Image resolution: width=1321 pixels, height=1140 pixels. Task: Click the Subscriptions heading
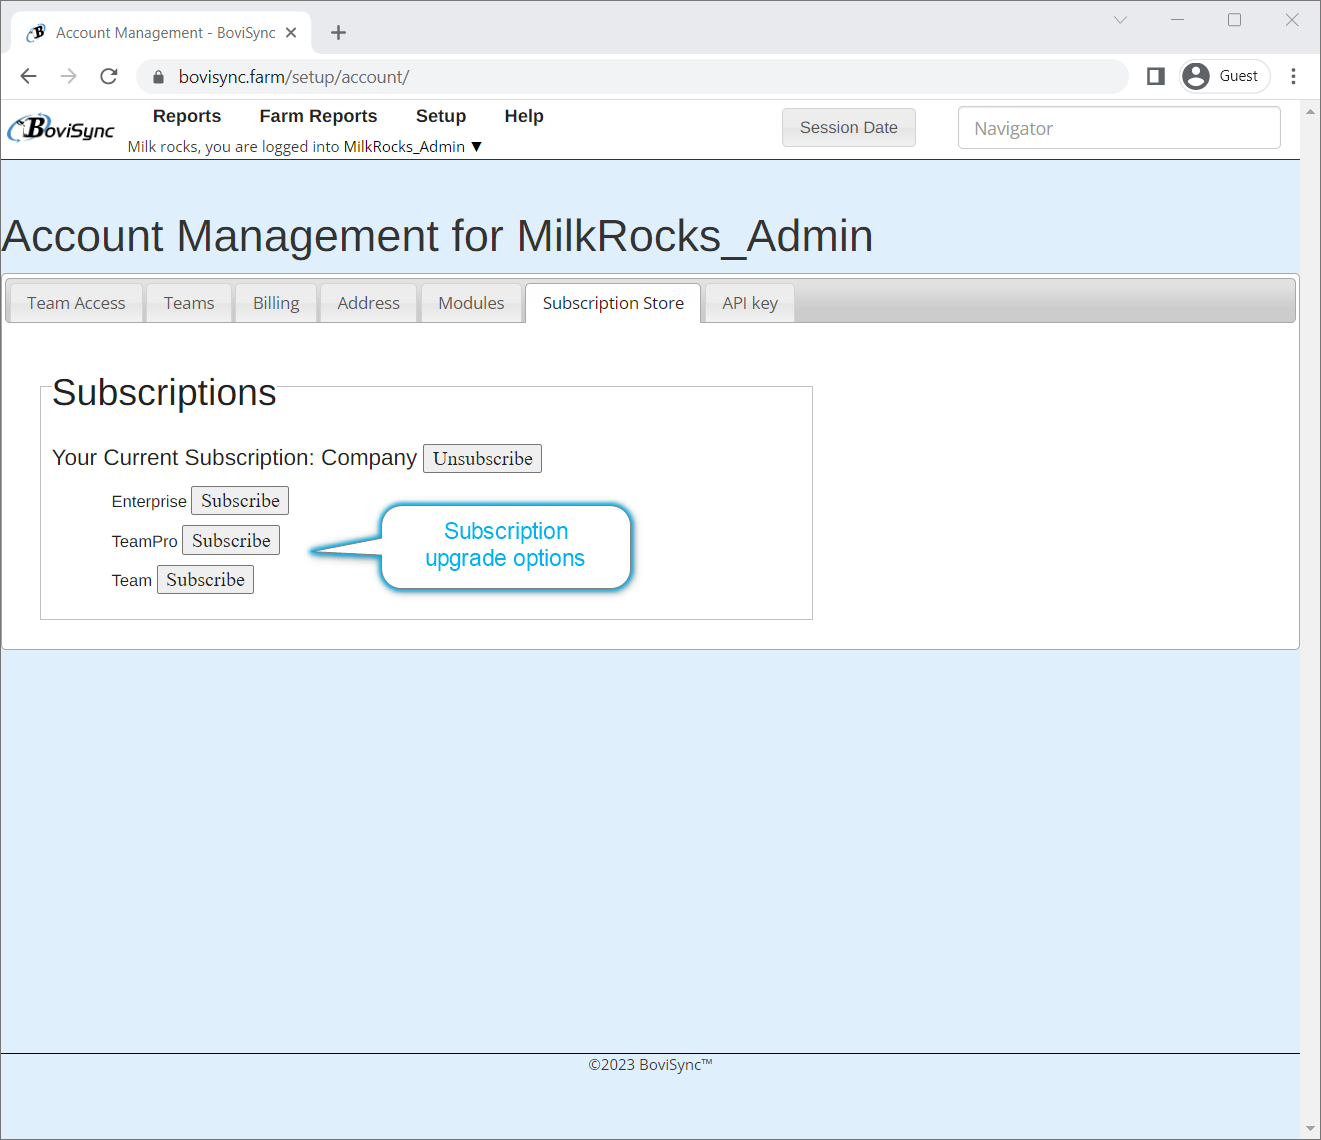[x=164, y=393]
